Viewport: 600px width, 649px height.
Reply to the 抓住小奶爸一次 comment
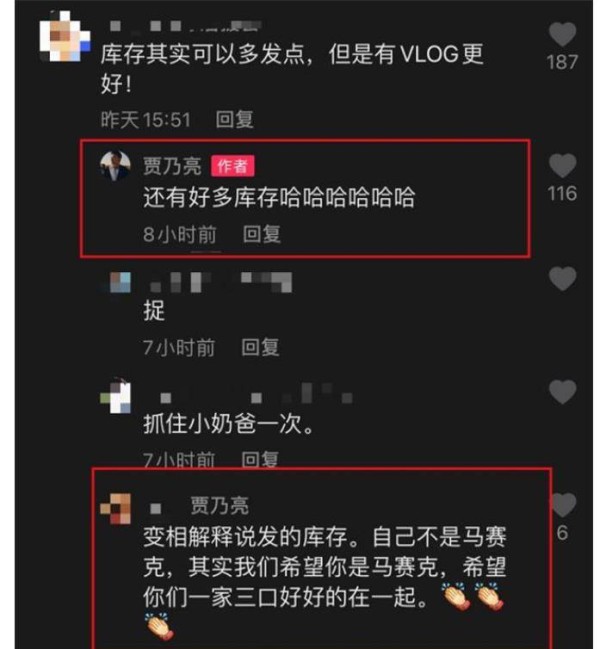click(x=260, y=459)
